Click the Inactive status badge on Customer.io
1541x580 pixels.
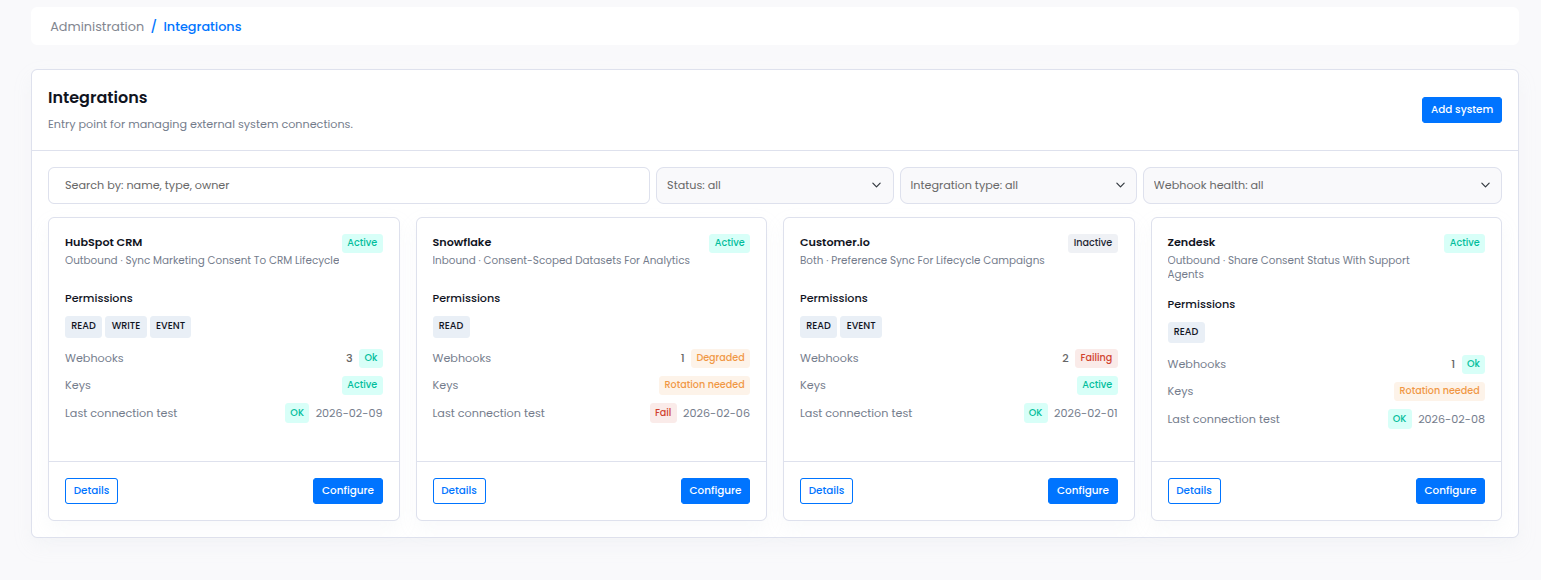(x=1092, y=242)
